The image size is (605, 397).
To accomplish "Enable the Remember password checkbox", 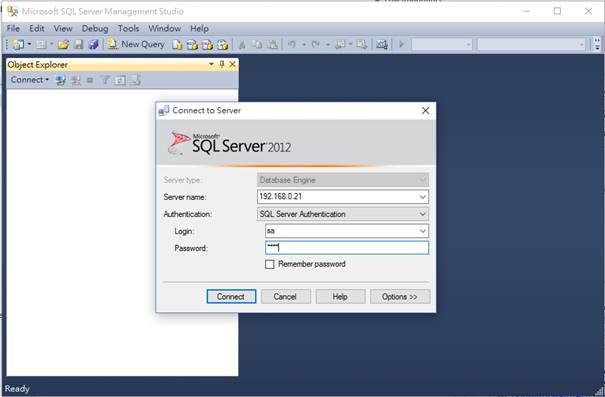I will coord(270,264).
